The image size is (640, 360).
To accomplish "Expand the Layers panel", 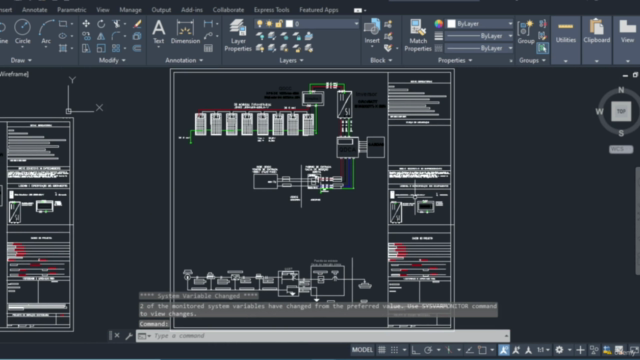I will pyautogui.click(x=291, y=60).
